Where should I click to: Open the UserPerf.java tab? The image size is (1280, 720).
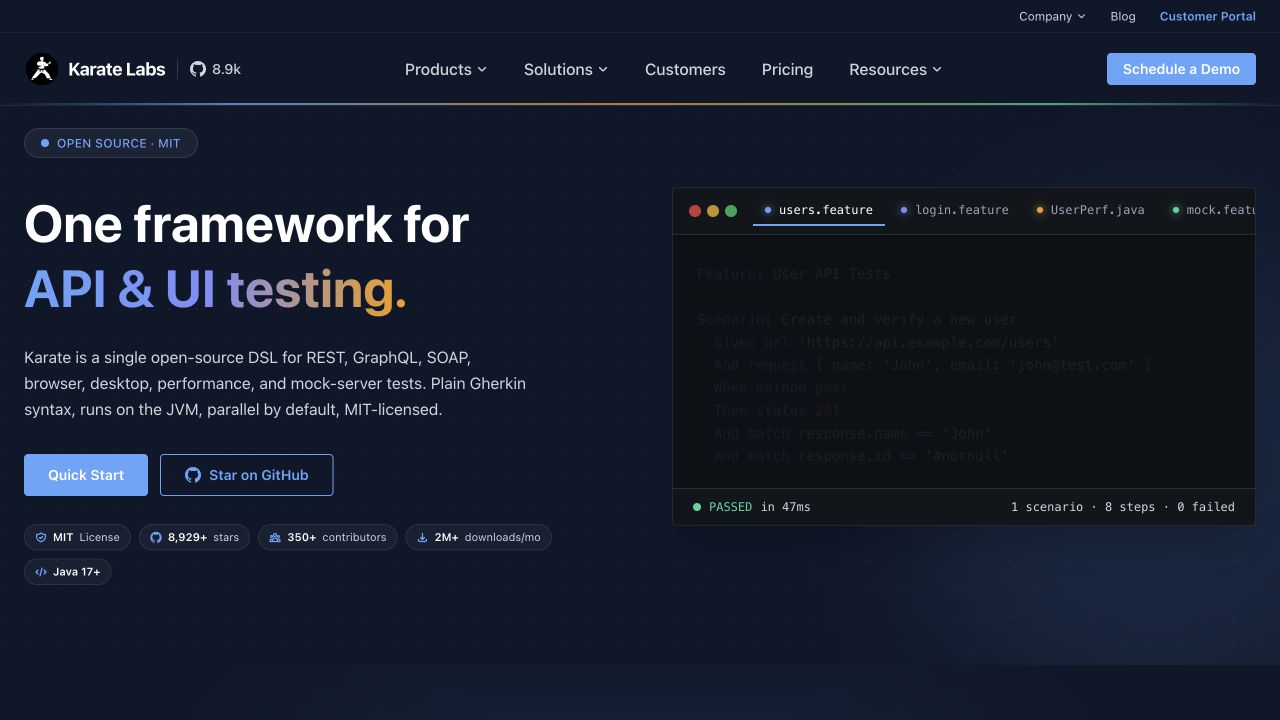(x=1090, y=210)
